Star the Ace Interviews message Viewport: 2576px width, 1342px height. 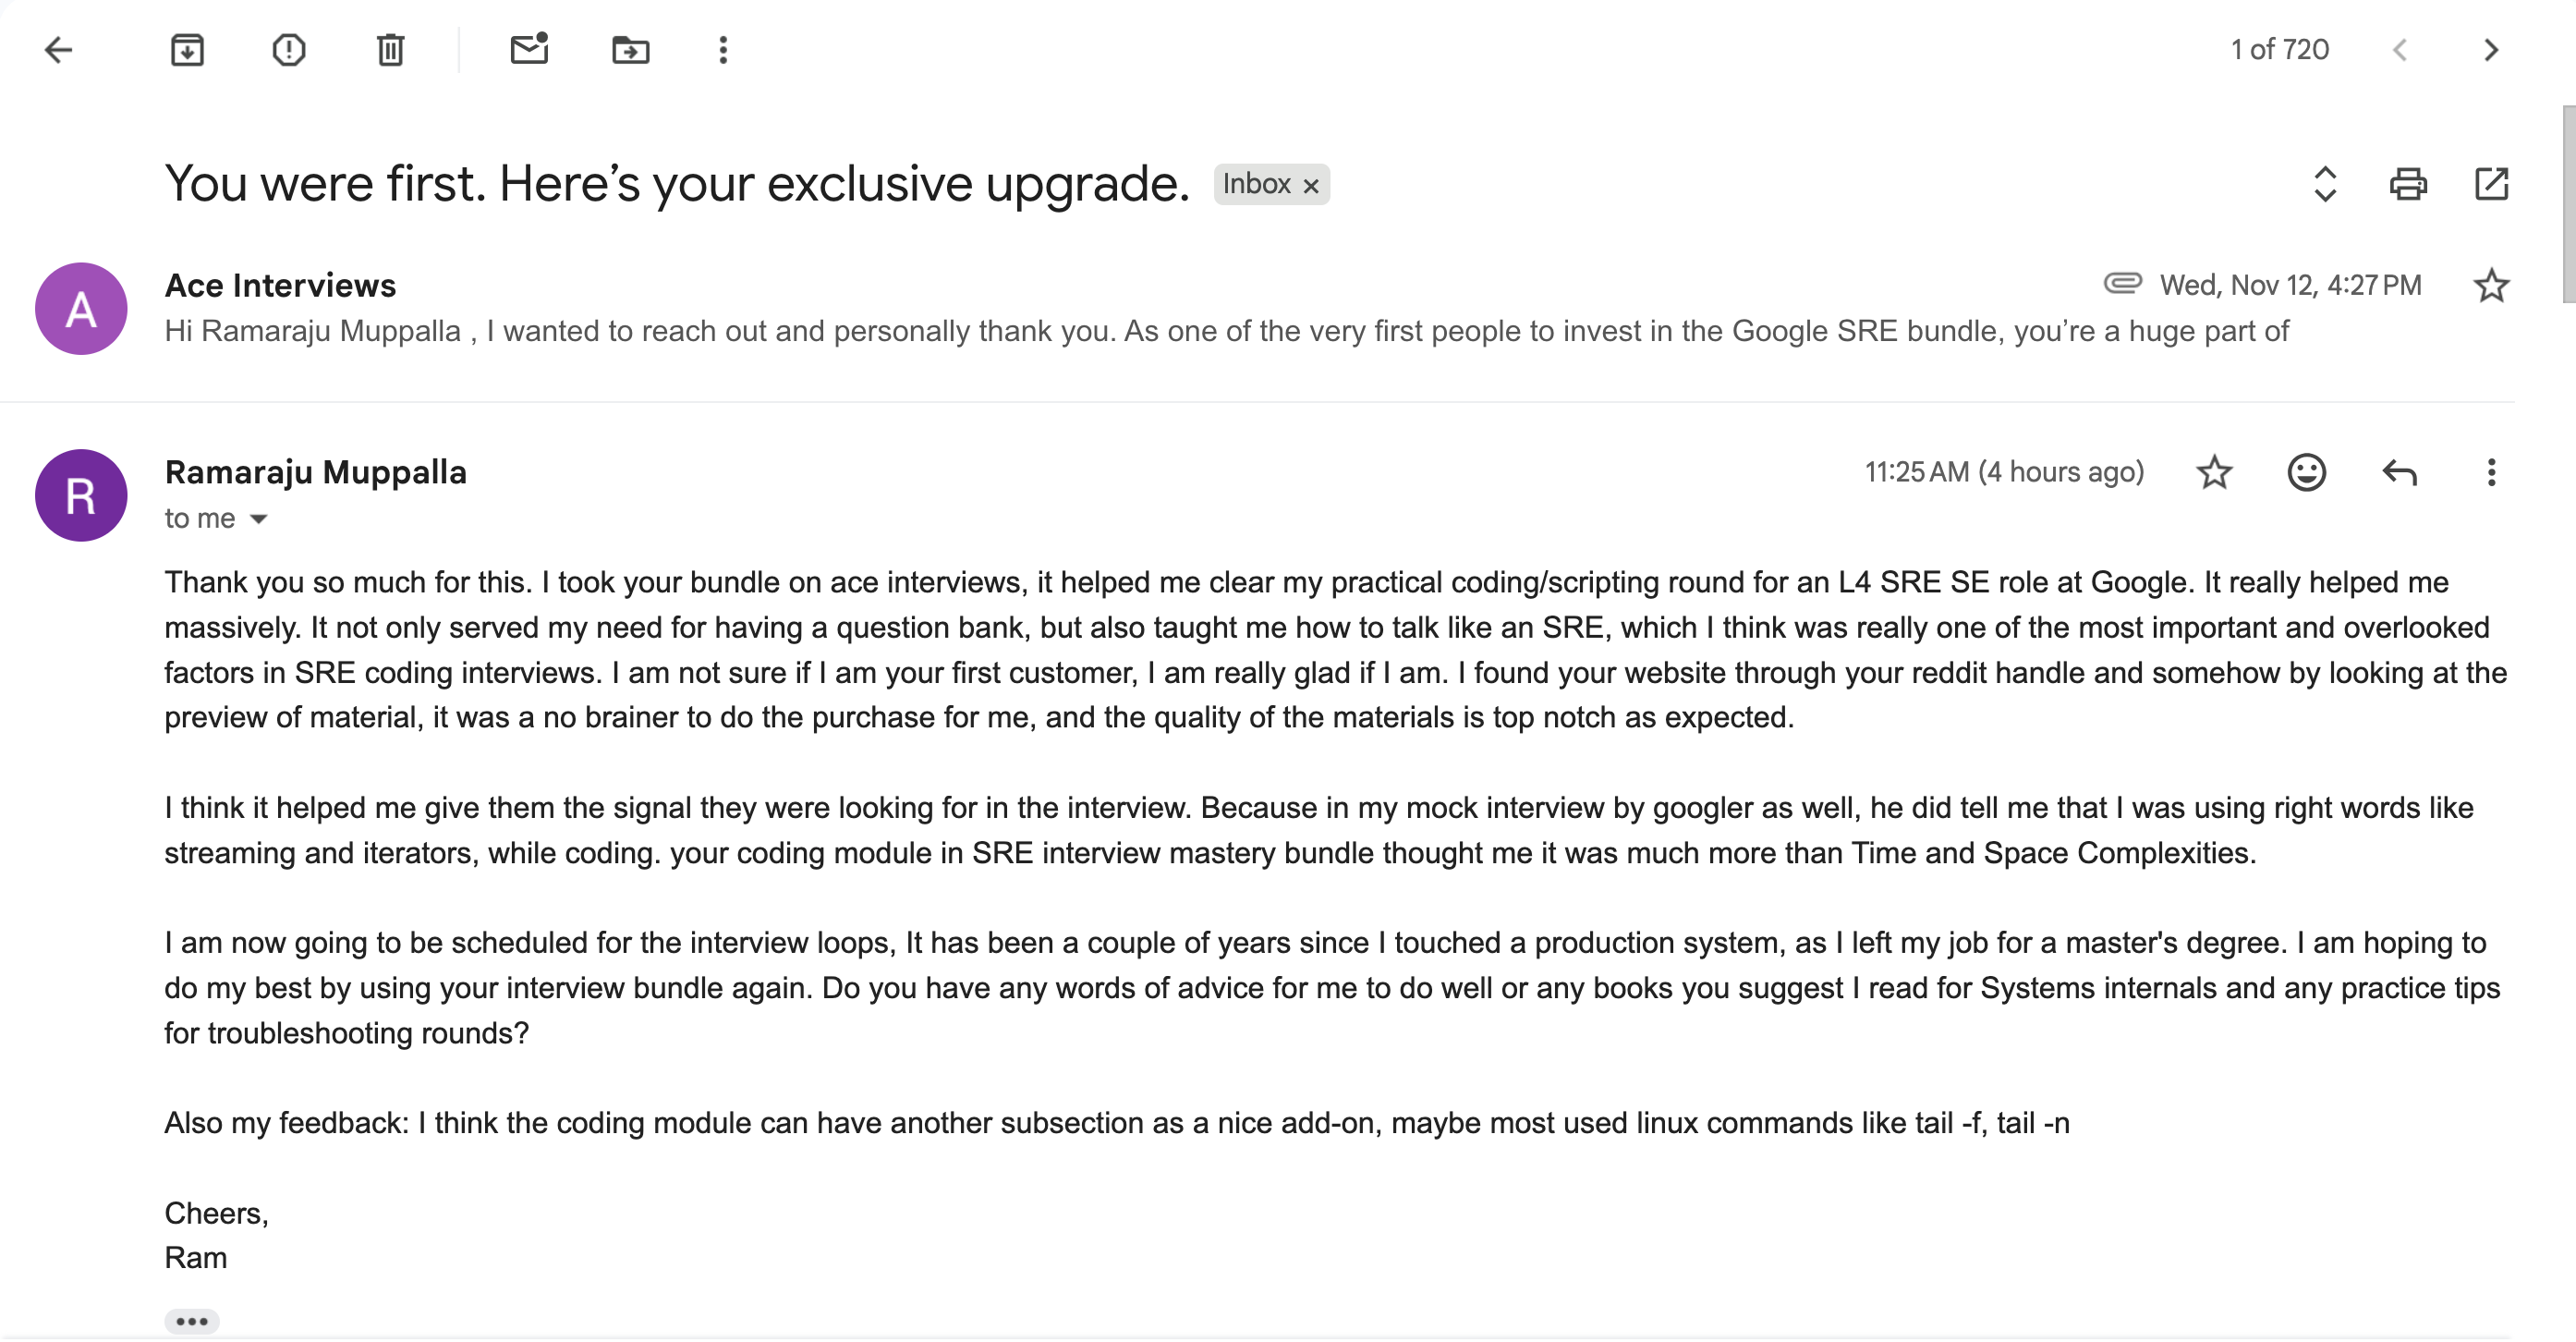pos(2490,286)
